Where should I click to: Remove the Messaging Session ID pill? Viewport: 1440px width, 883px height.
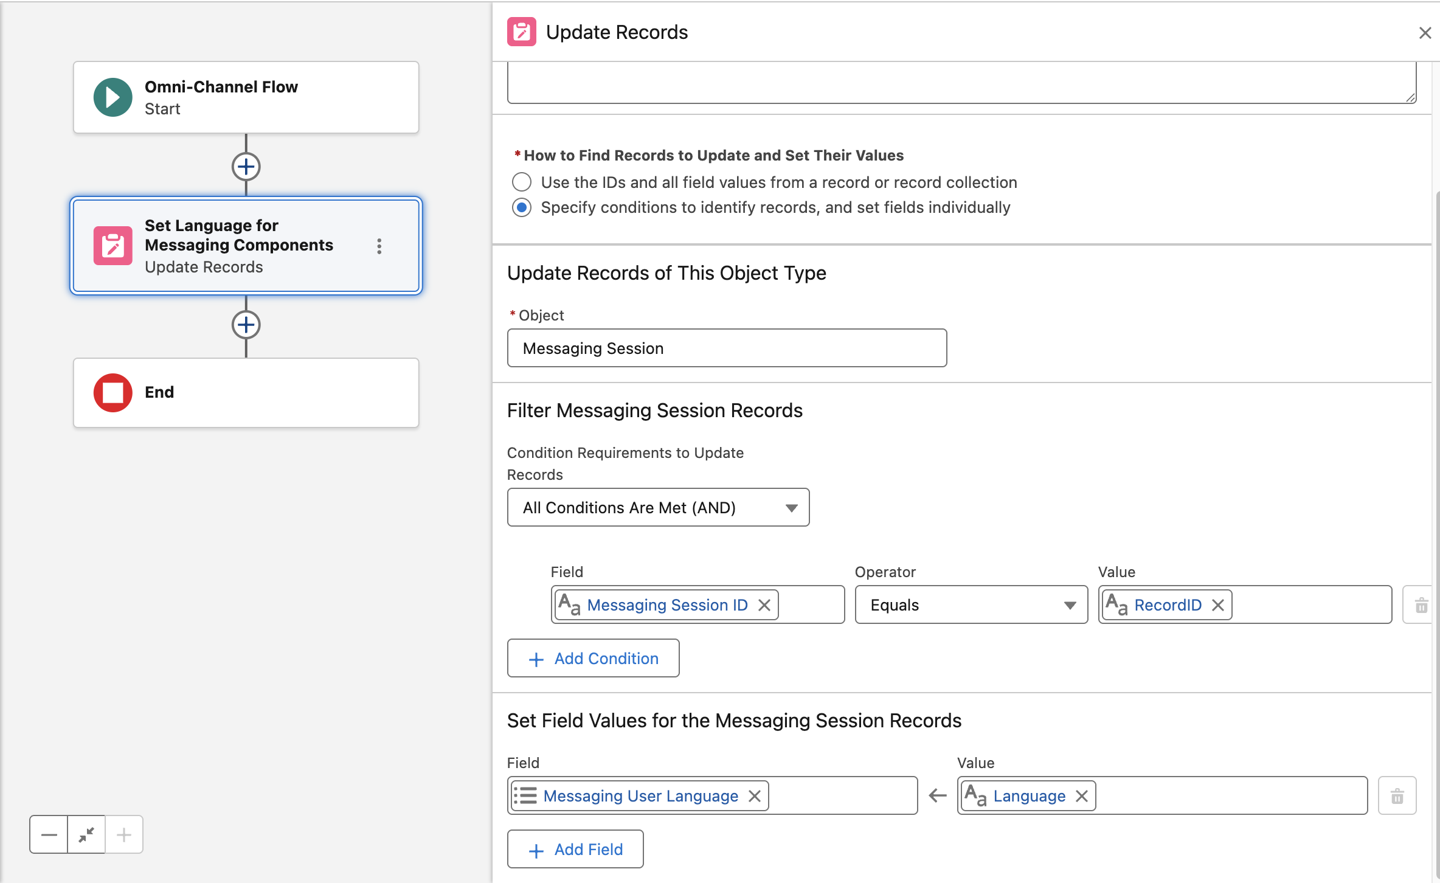[x=764, y=605]
